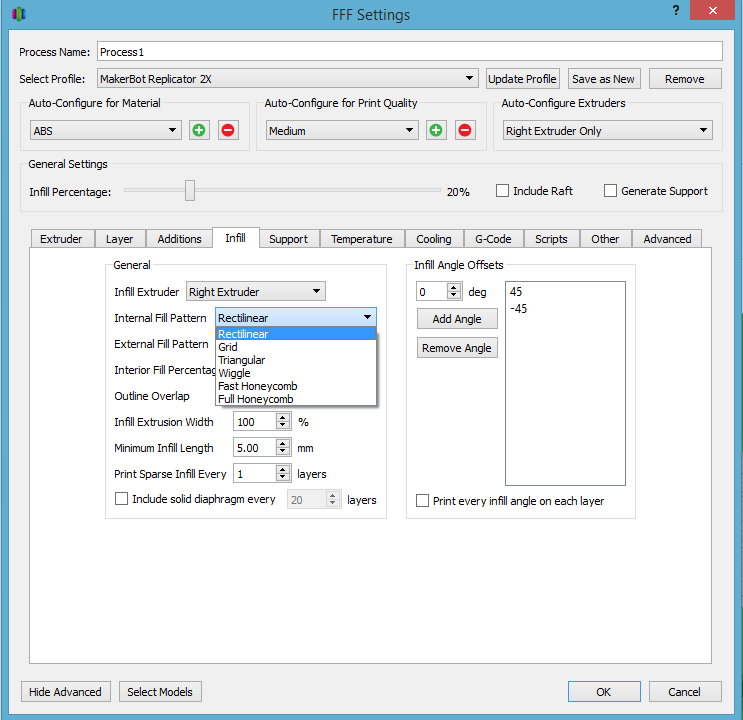
Task: Enable the Include Raft checkbox
Action: [502, 191]
